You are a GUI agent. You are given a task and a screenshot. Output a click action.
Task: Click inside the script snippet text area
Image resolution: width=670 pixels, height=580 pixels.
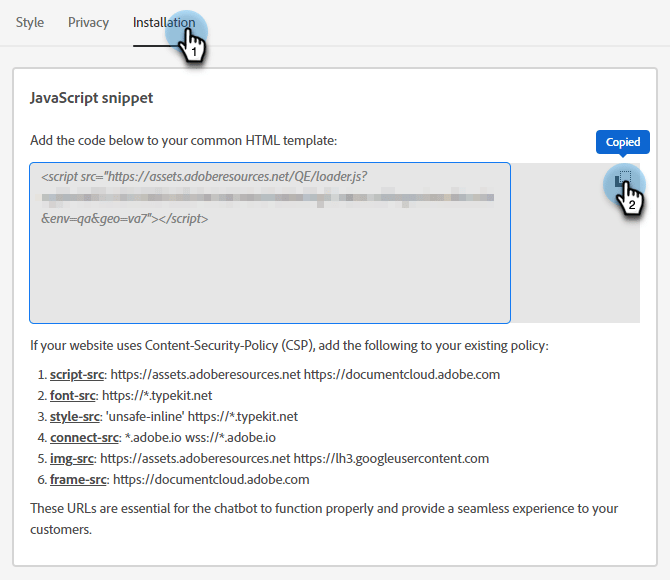(270, 243)
